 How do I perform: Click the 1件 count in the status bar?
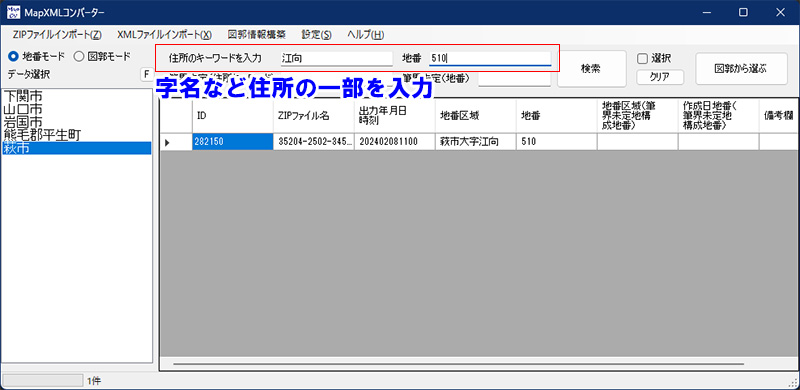point(94,381)
